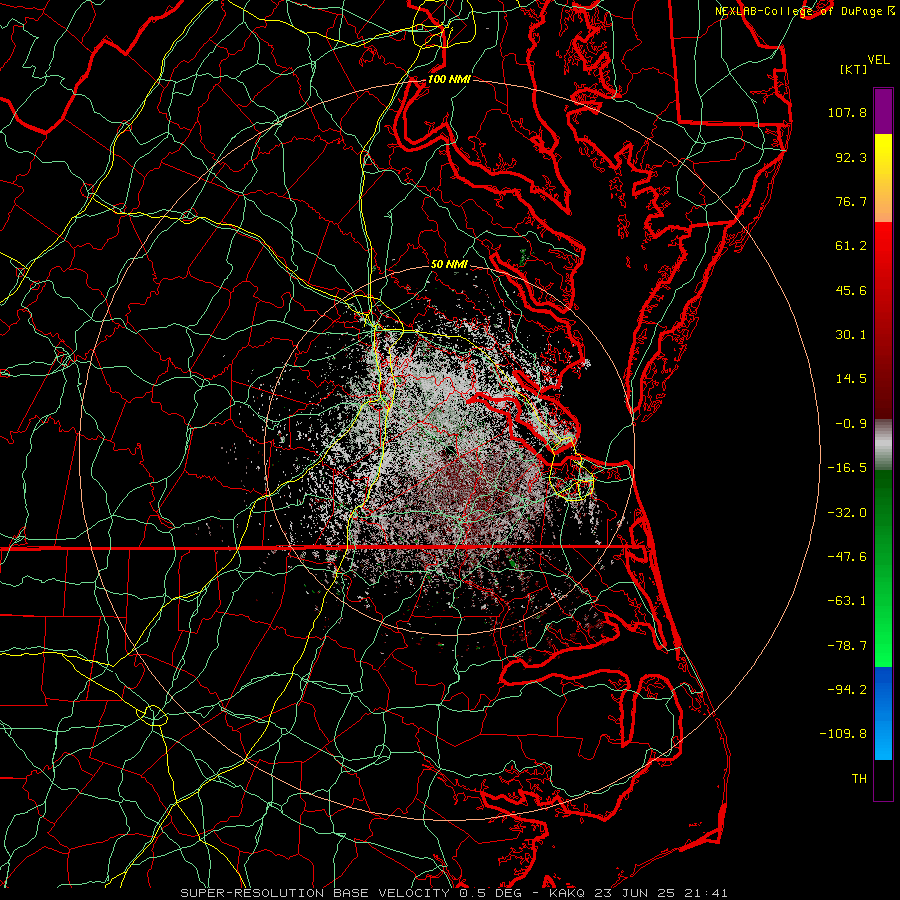Pick the green segment of the velocity color bar
The image size is (900, 900).
tap(883, 568)
